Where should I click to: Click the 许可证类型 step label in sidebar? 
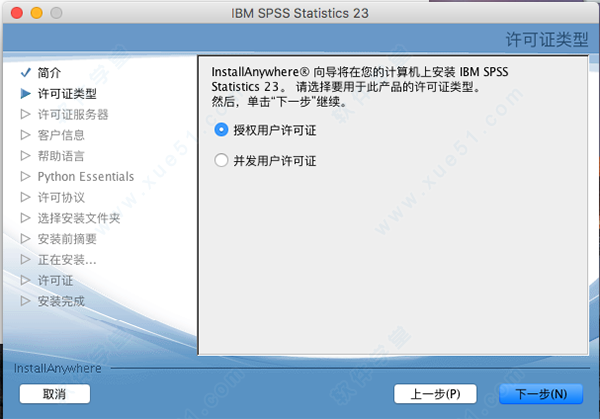67,94
